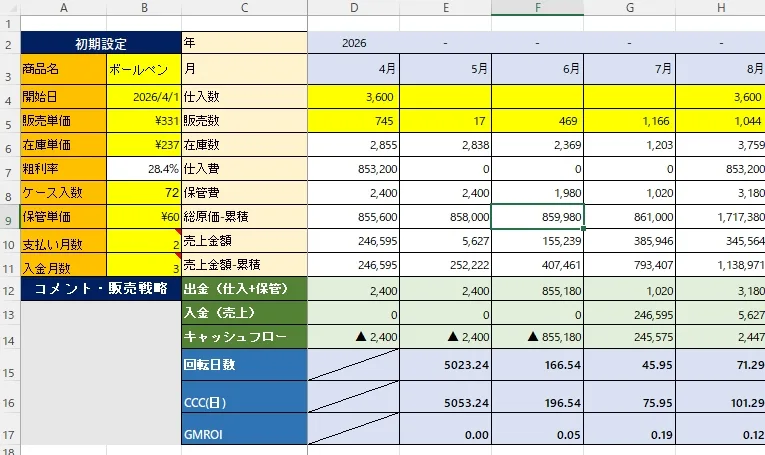This screenshot has height=455, width=765.
Task: Select July cash inflow 246,595 in row 13
Action: click(x=629, y=313)
